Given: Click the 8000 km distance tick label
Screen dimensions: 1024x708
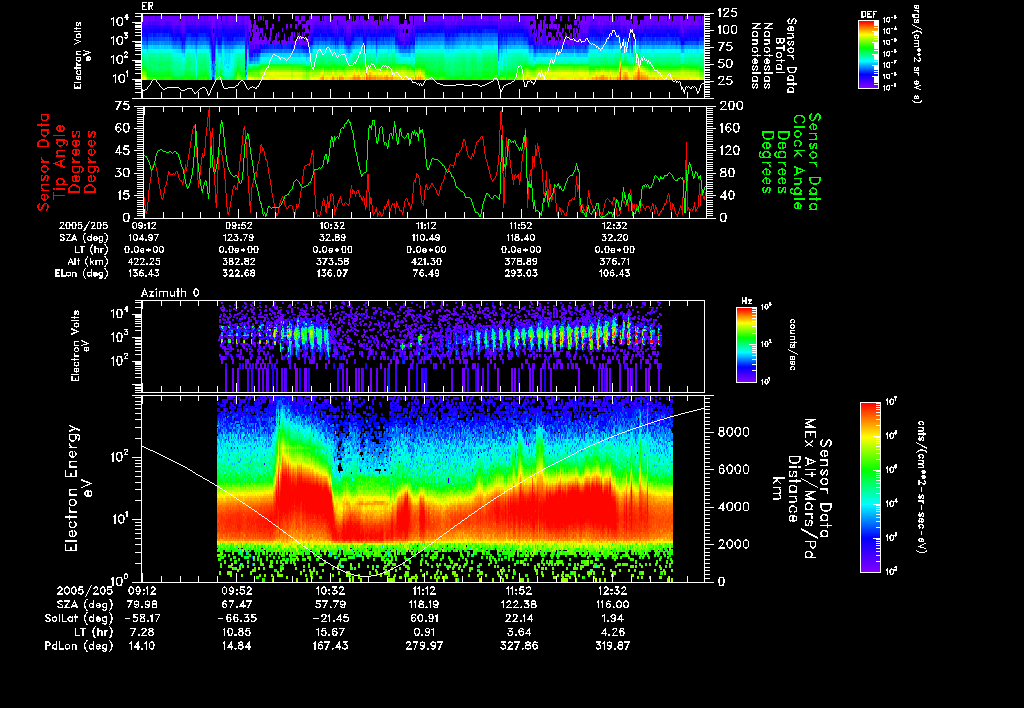Looking at the screenshot, I should click(x=733, y=432).
